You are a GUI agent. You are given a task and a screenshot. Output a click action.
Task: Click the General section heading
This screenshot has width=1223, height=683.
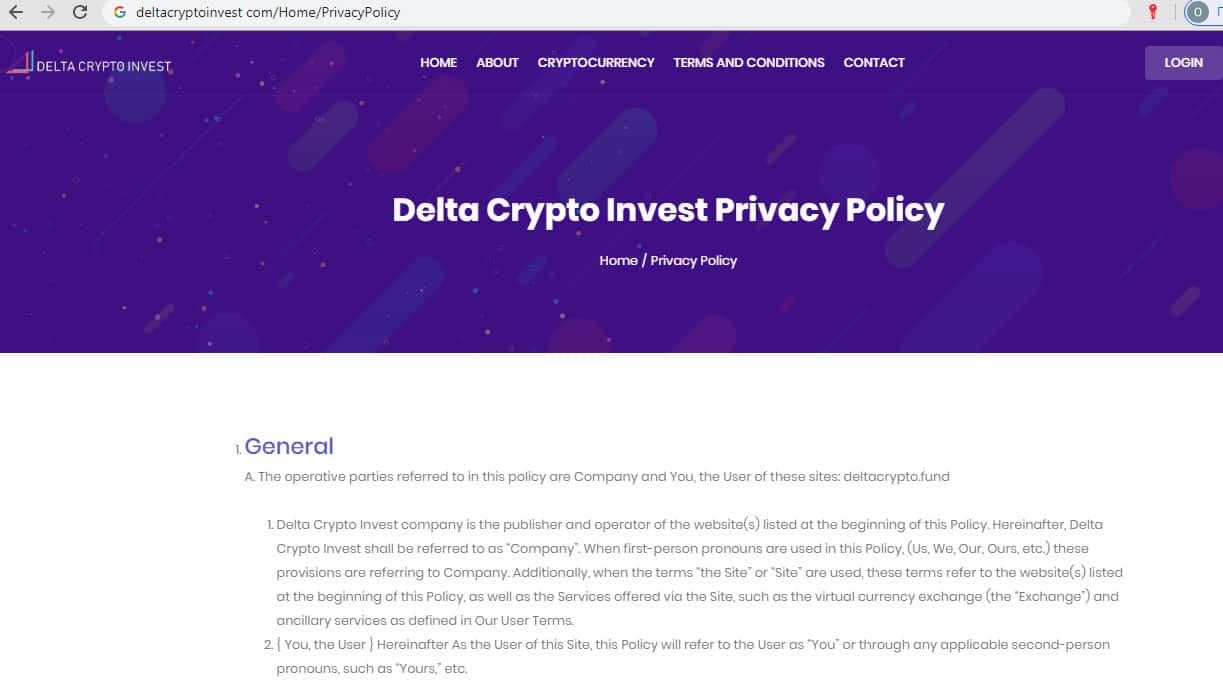pos(289,446)
